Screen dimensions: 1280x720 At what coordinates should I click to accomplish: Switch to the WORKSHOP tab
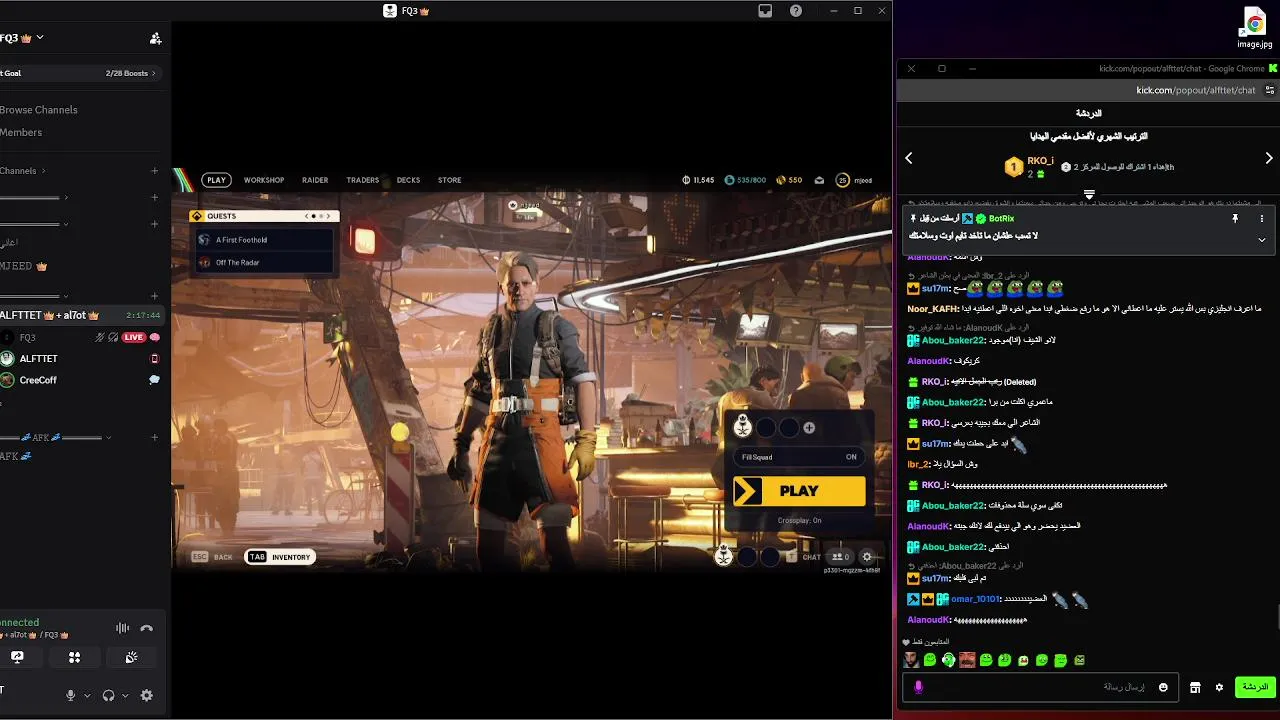(264, 180)
